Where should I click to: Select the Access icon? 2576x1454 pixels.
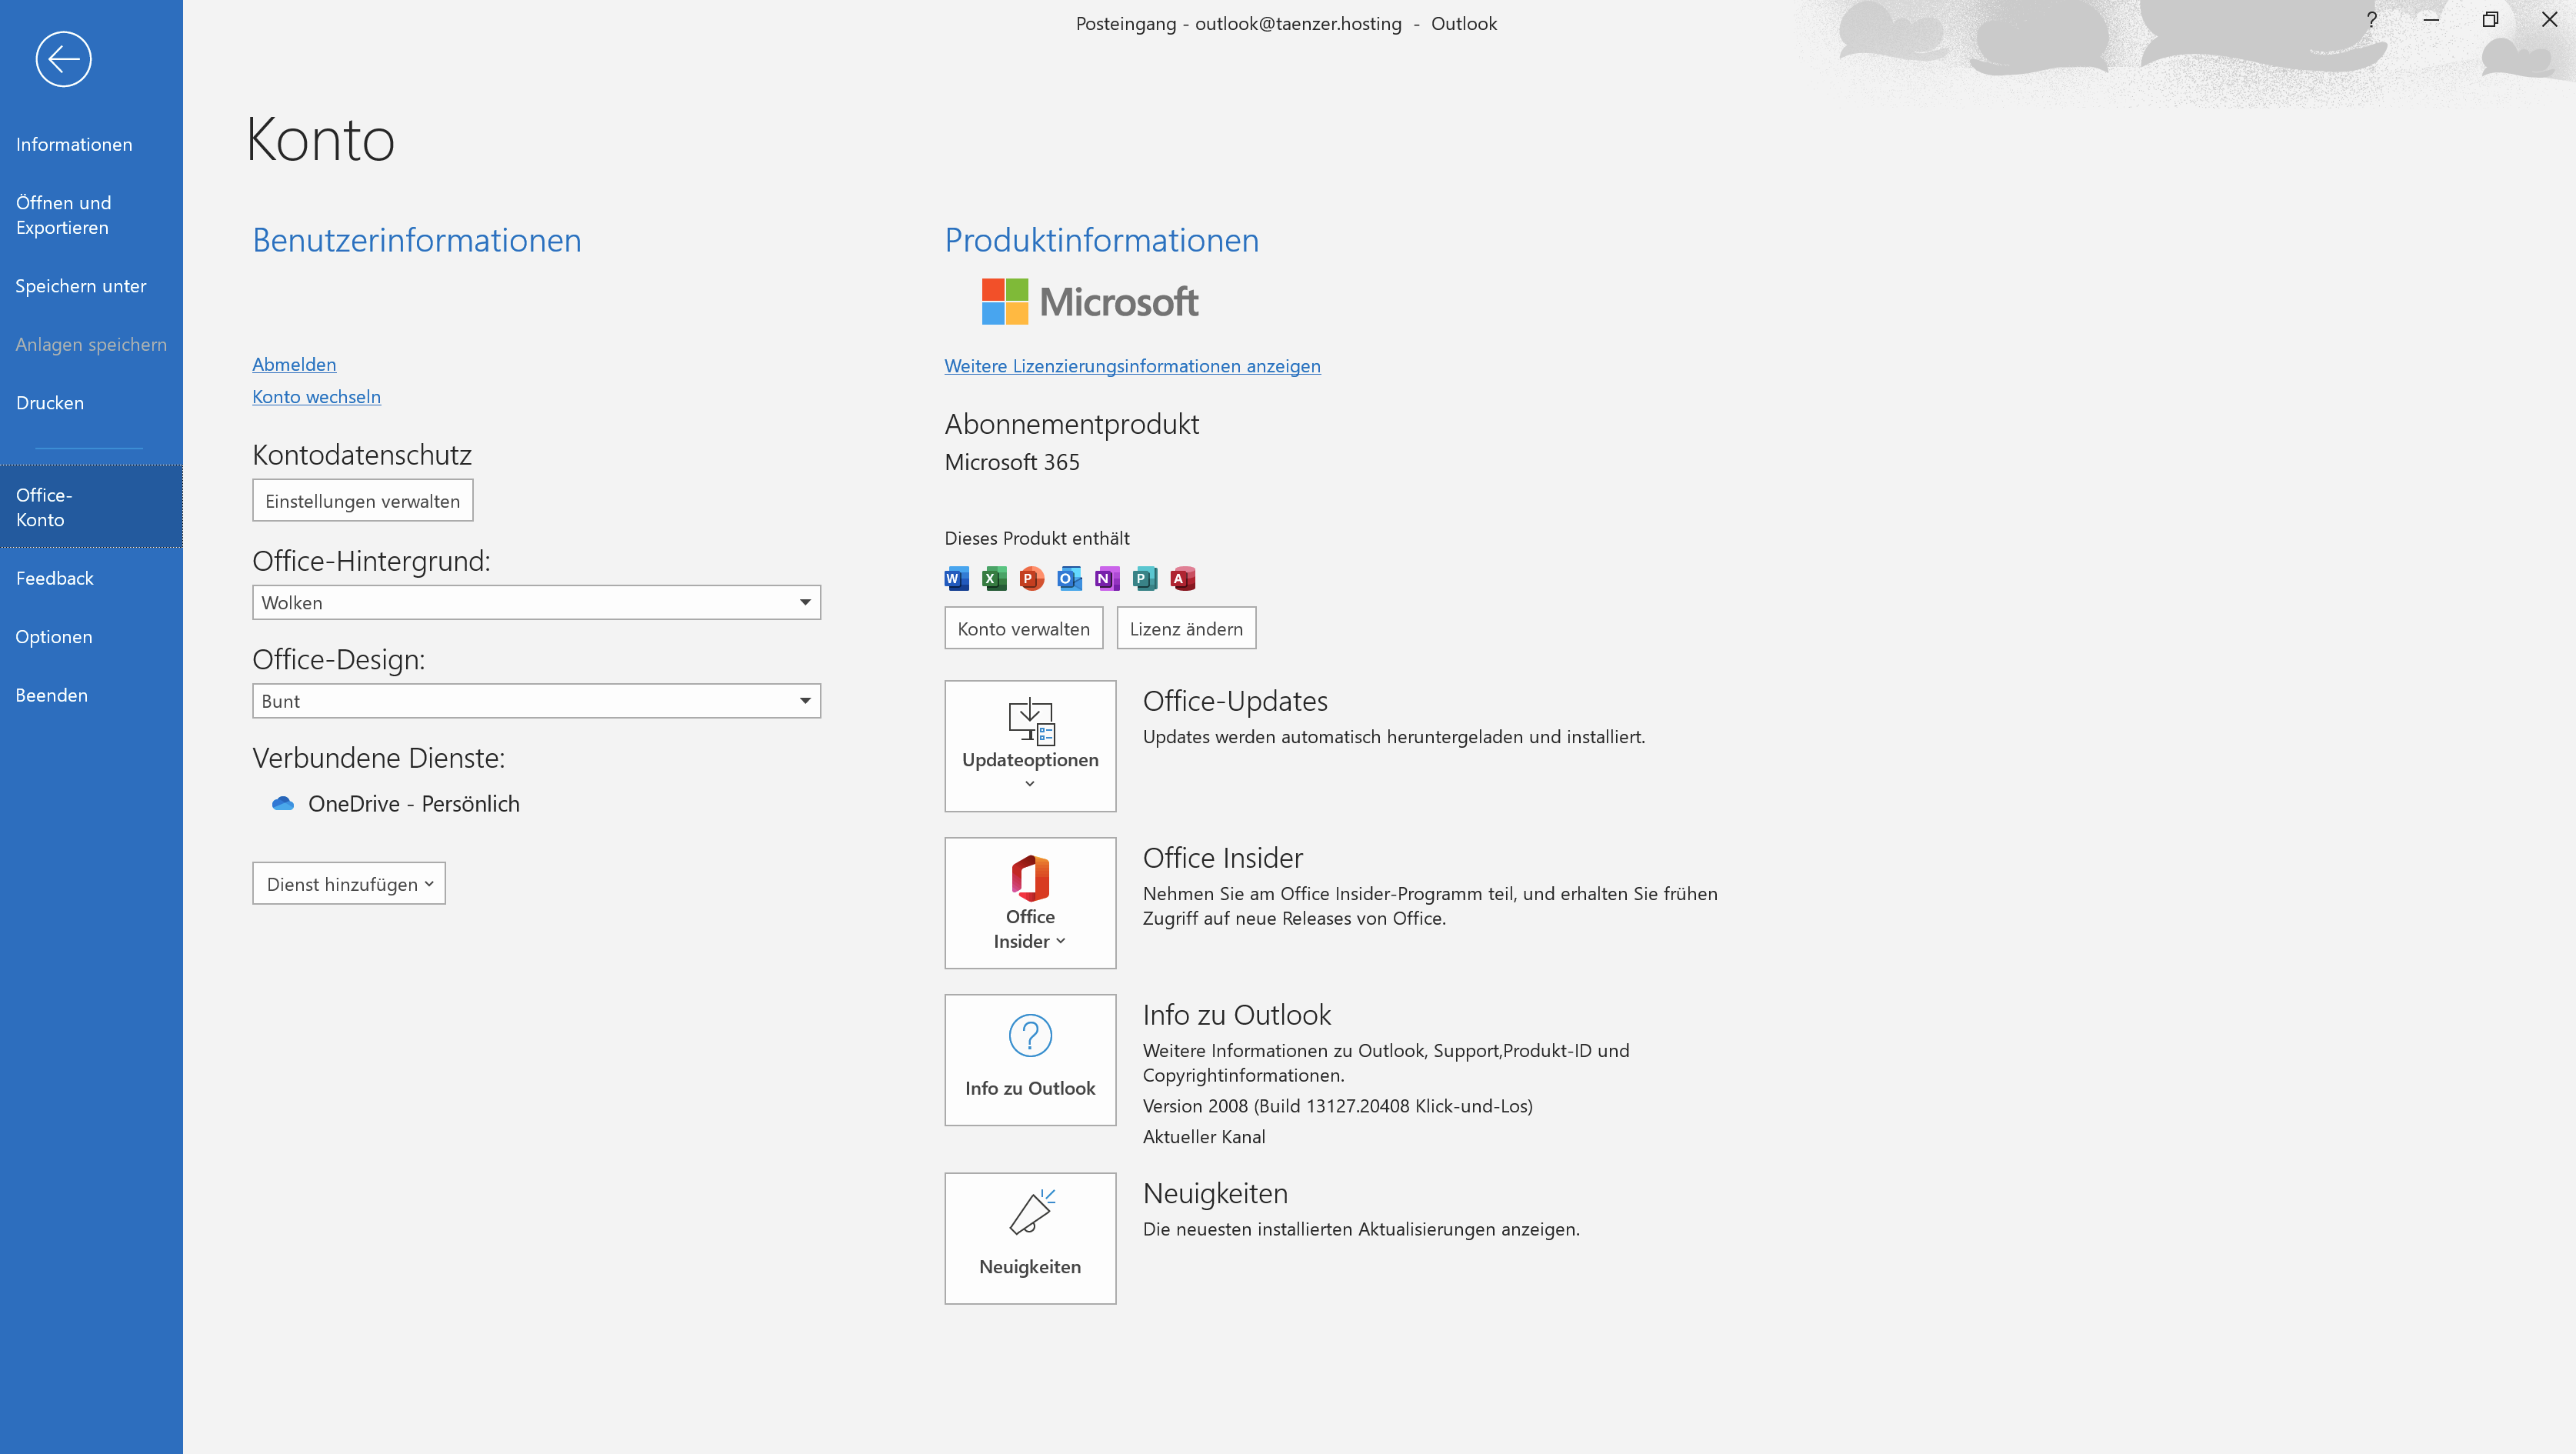[1183, 578]
